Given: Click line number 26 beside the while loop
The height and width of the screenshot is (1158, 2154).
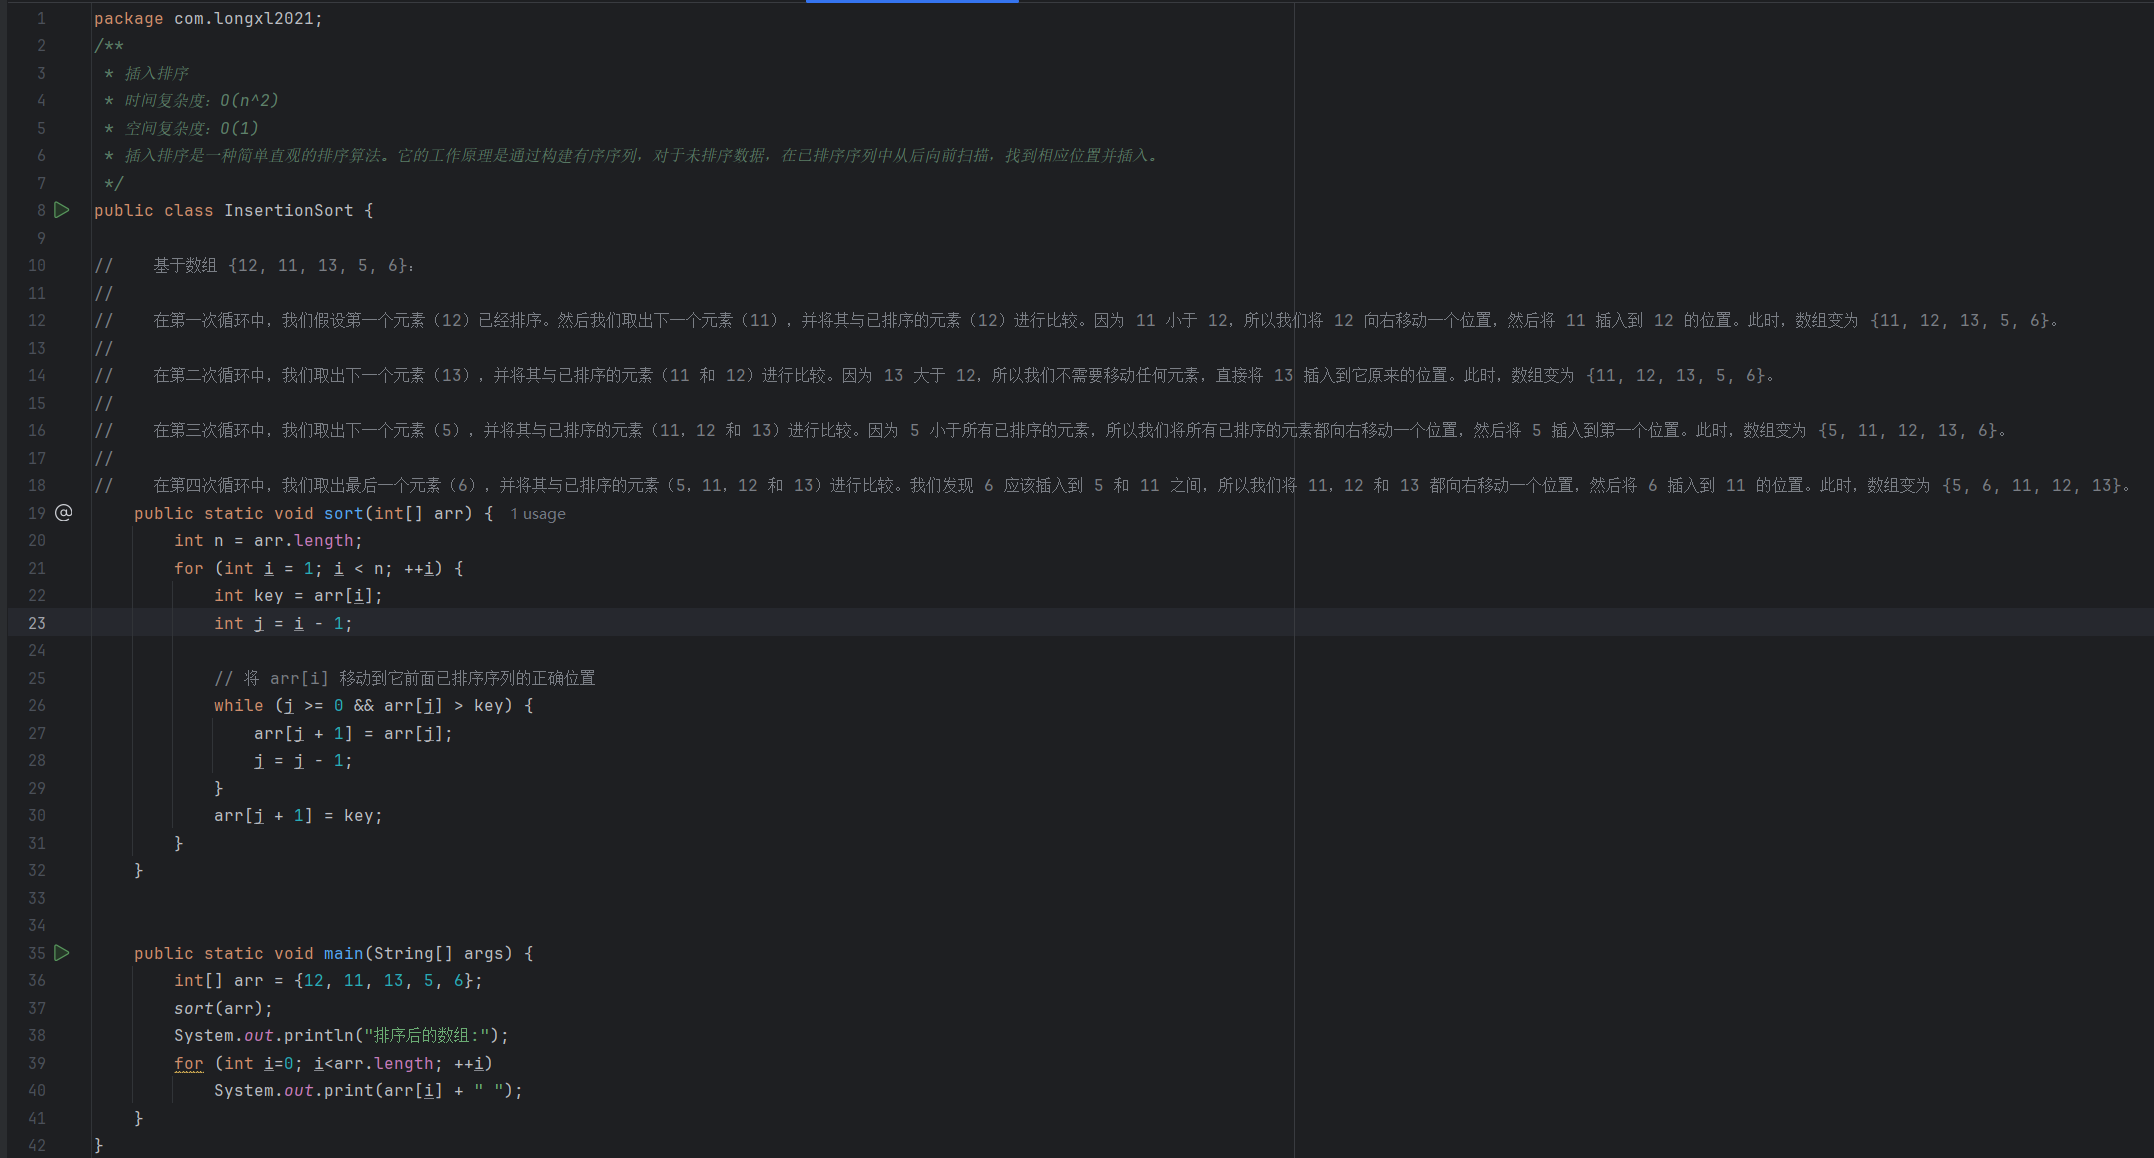Looking at the screenshot, I should coord(37,706).
